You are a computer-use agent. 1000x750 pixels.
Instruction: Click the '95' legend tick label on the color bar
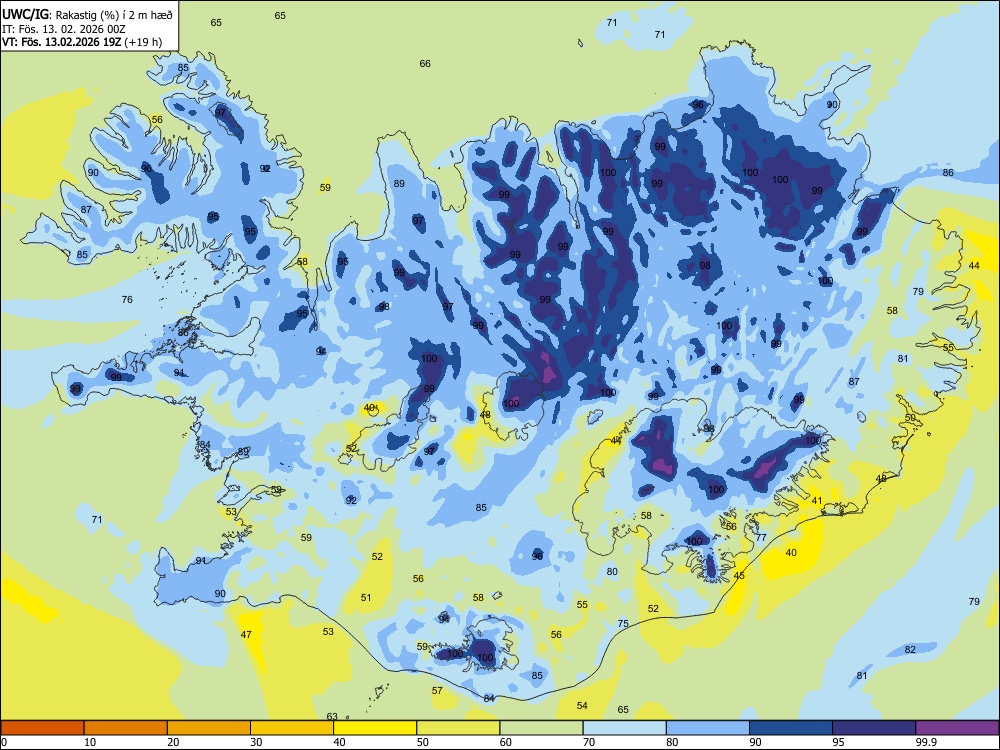pyautogui.click(x=839, y=742)
